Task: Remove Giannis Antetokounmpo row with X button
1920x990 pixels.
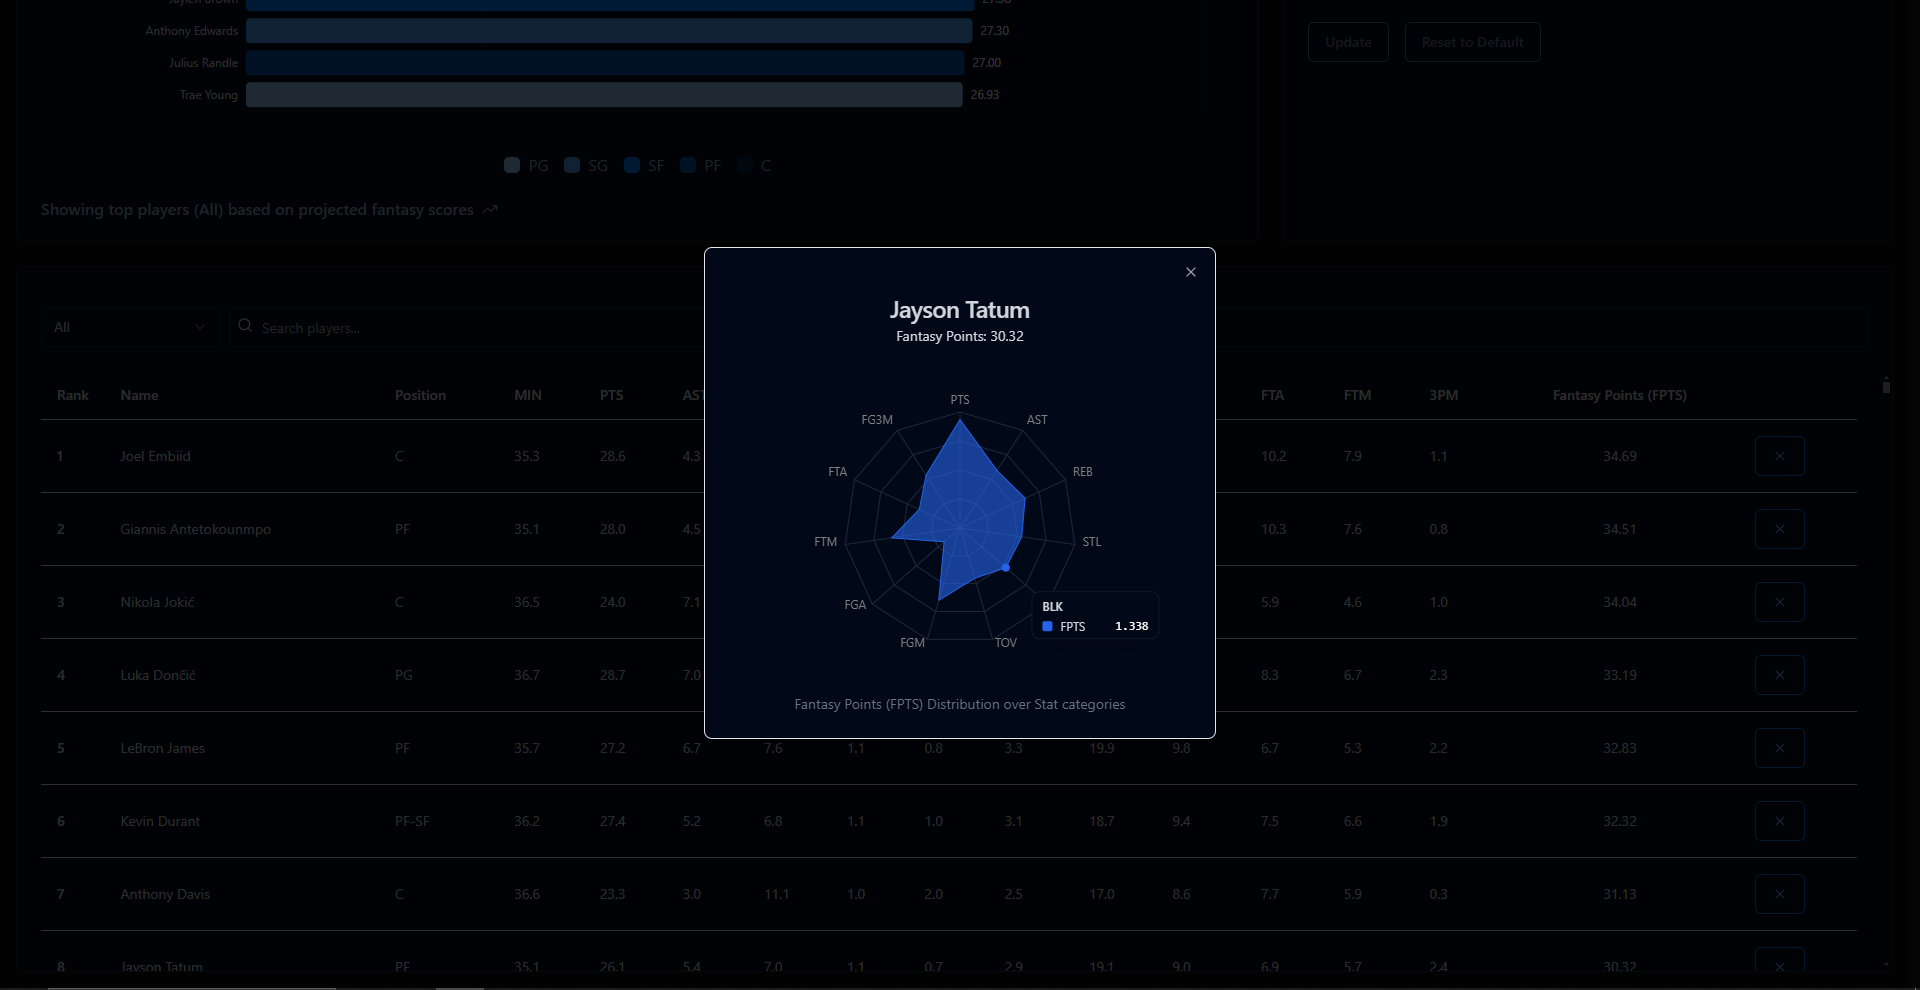Action: [x=1779, y=529]
